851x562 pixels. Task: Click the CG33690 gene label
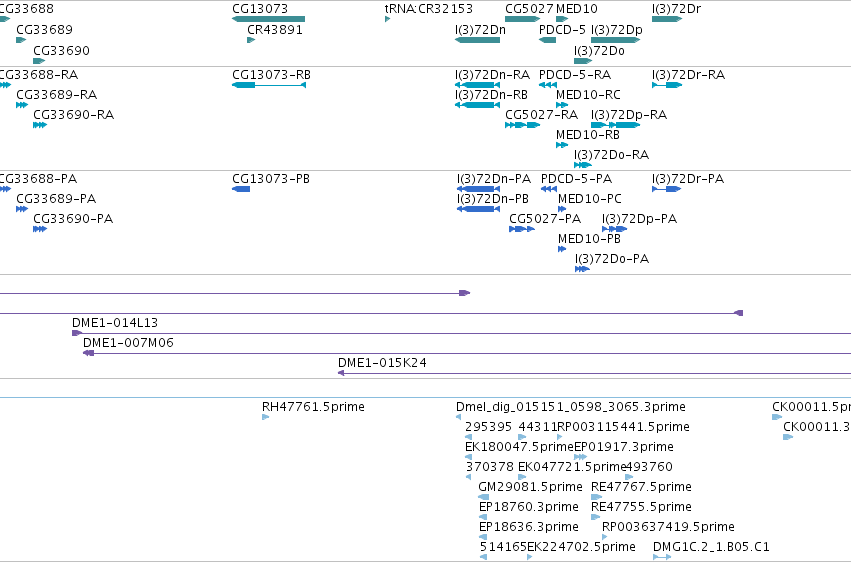[61, 50]
